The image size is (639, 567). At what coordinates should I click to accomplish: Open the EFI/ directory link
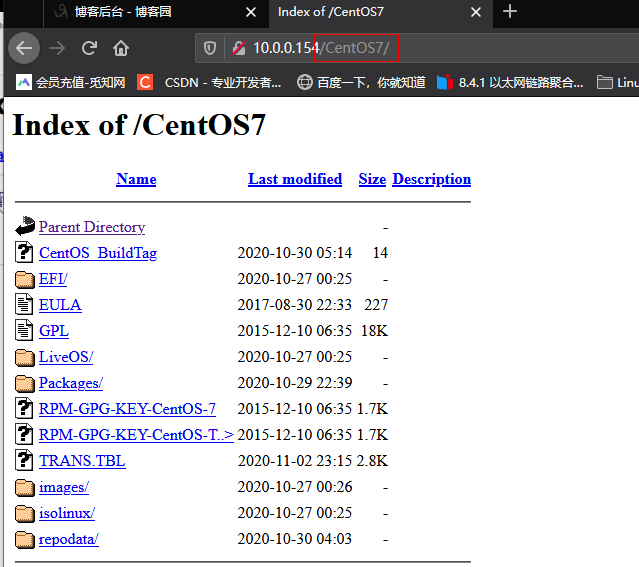(53, 279)
